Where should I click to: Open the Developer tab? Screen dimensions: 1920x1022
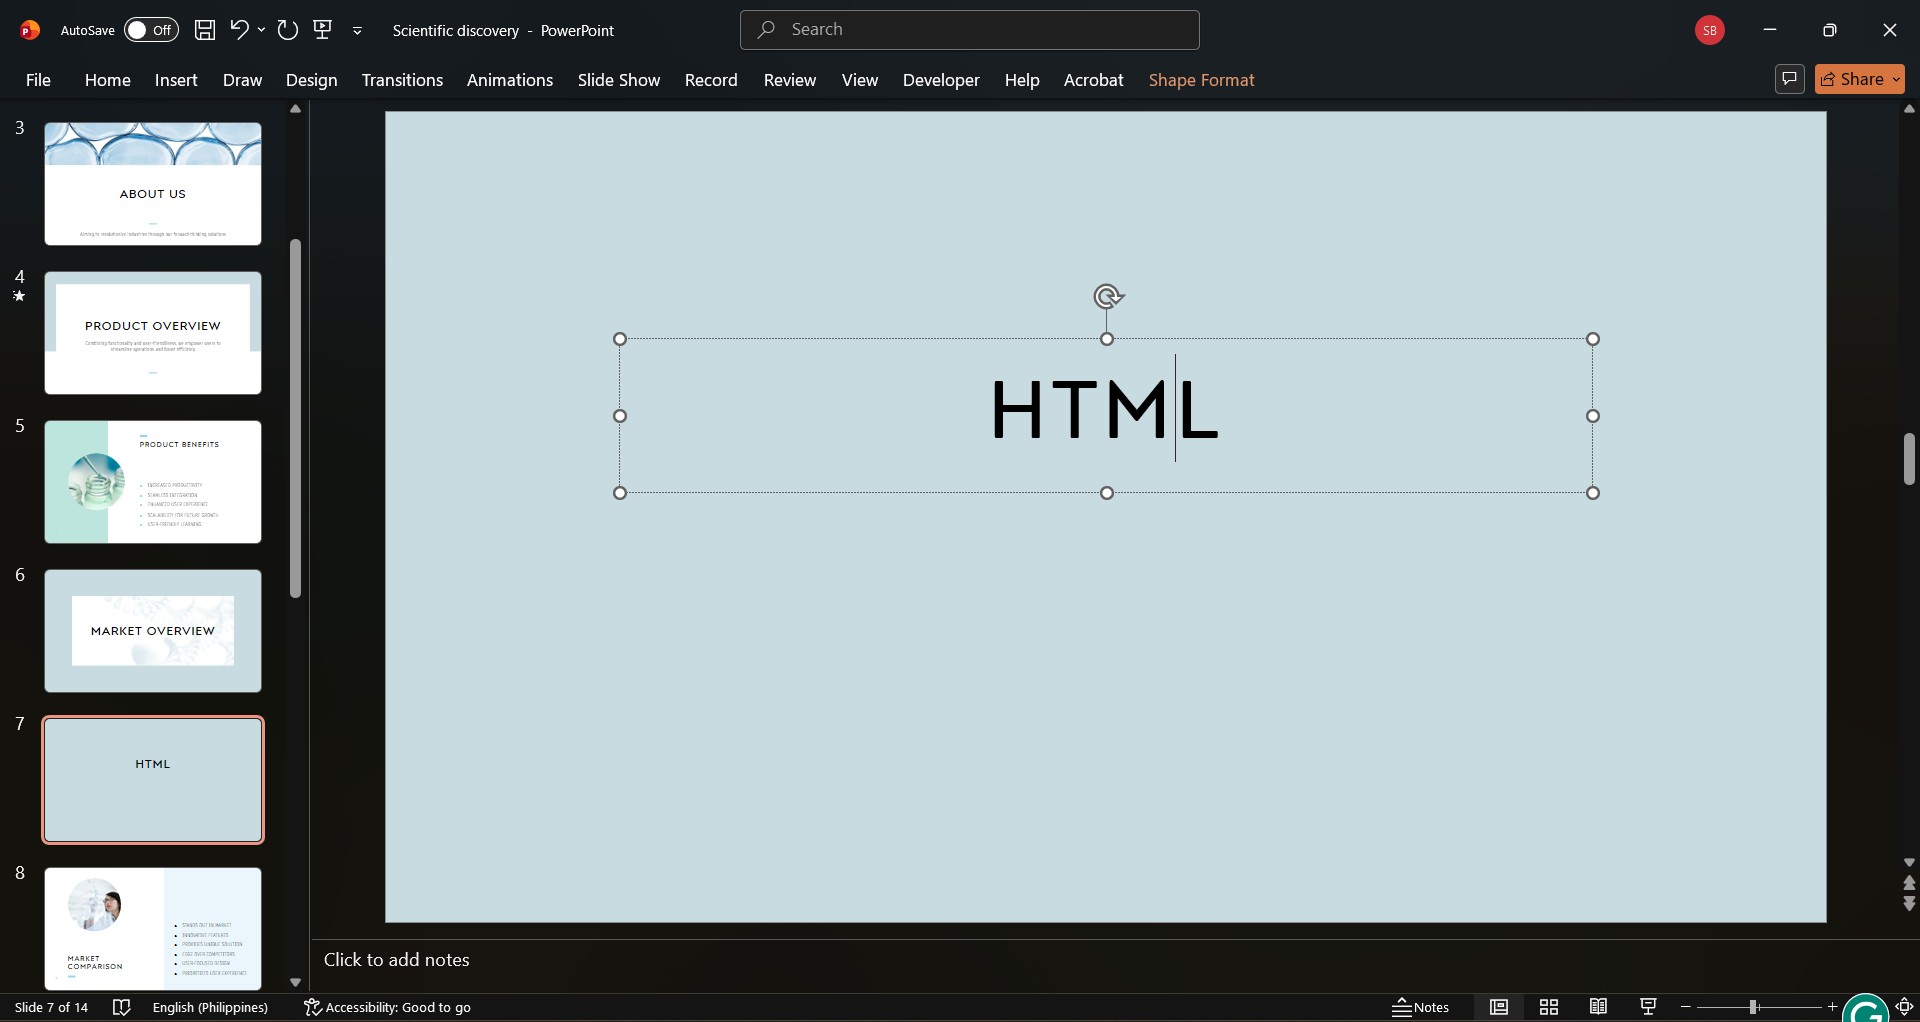[941, 80]
